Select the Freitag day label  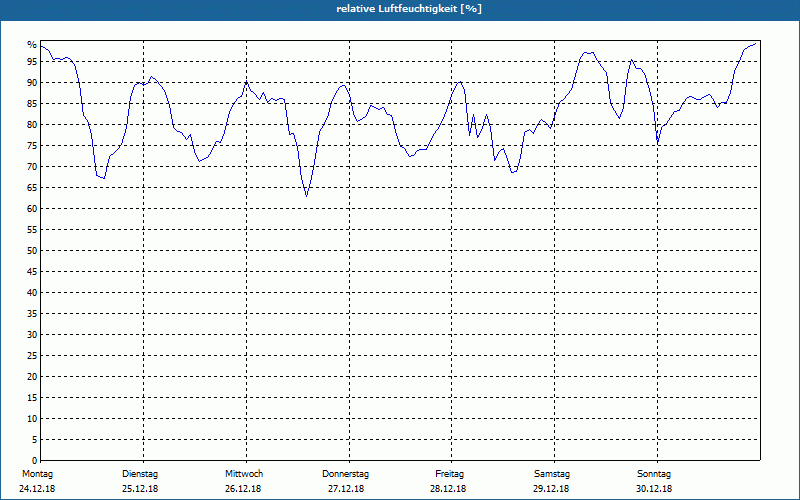click(449, 474)
